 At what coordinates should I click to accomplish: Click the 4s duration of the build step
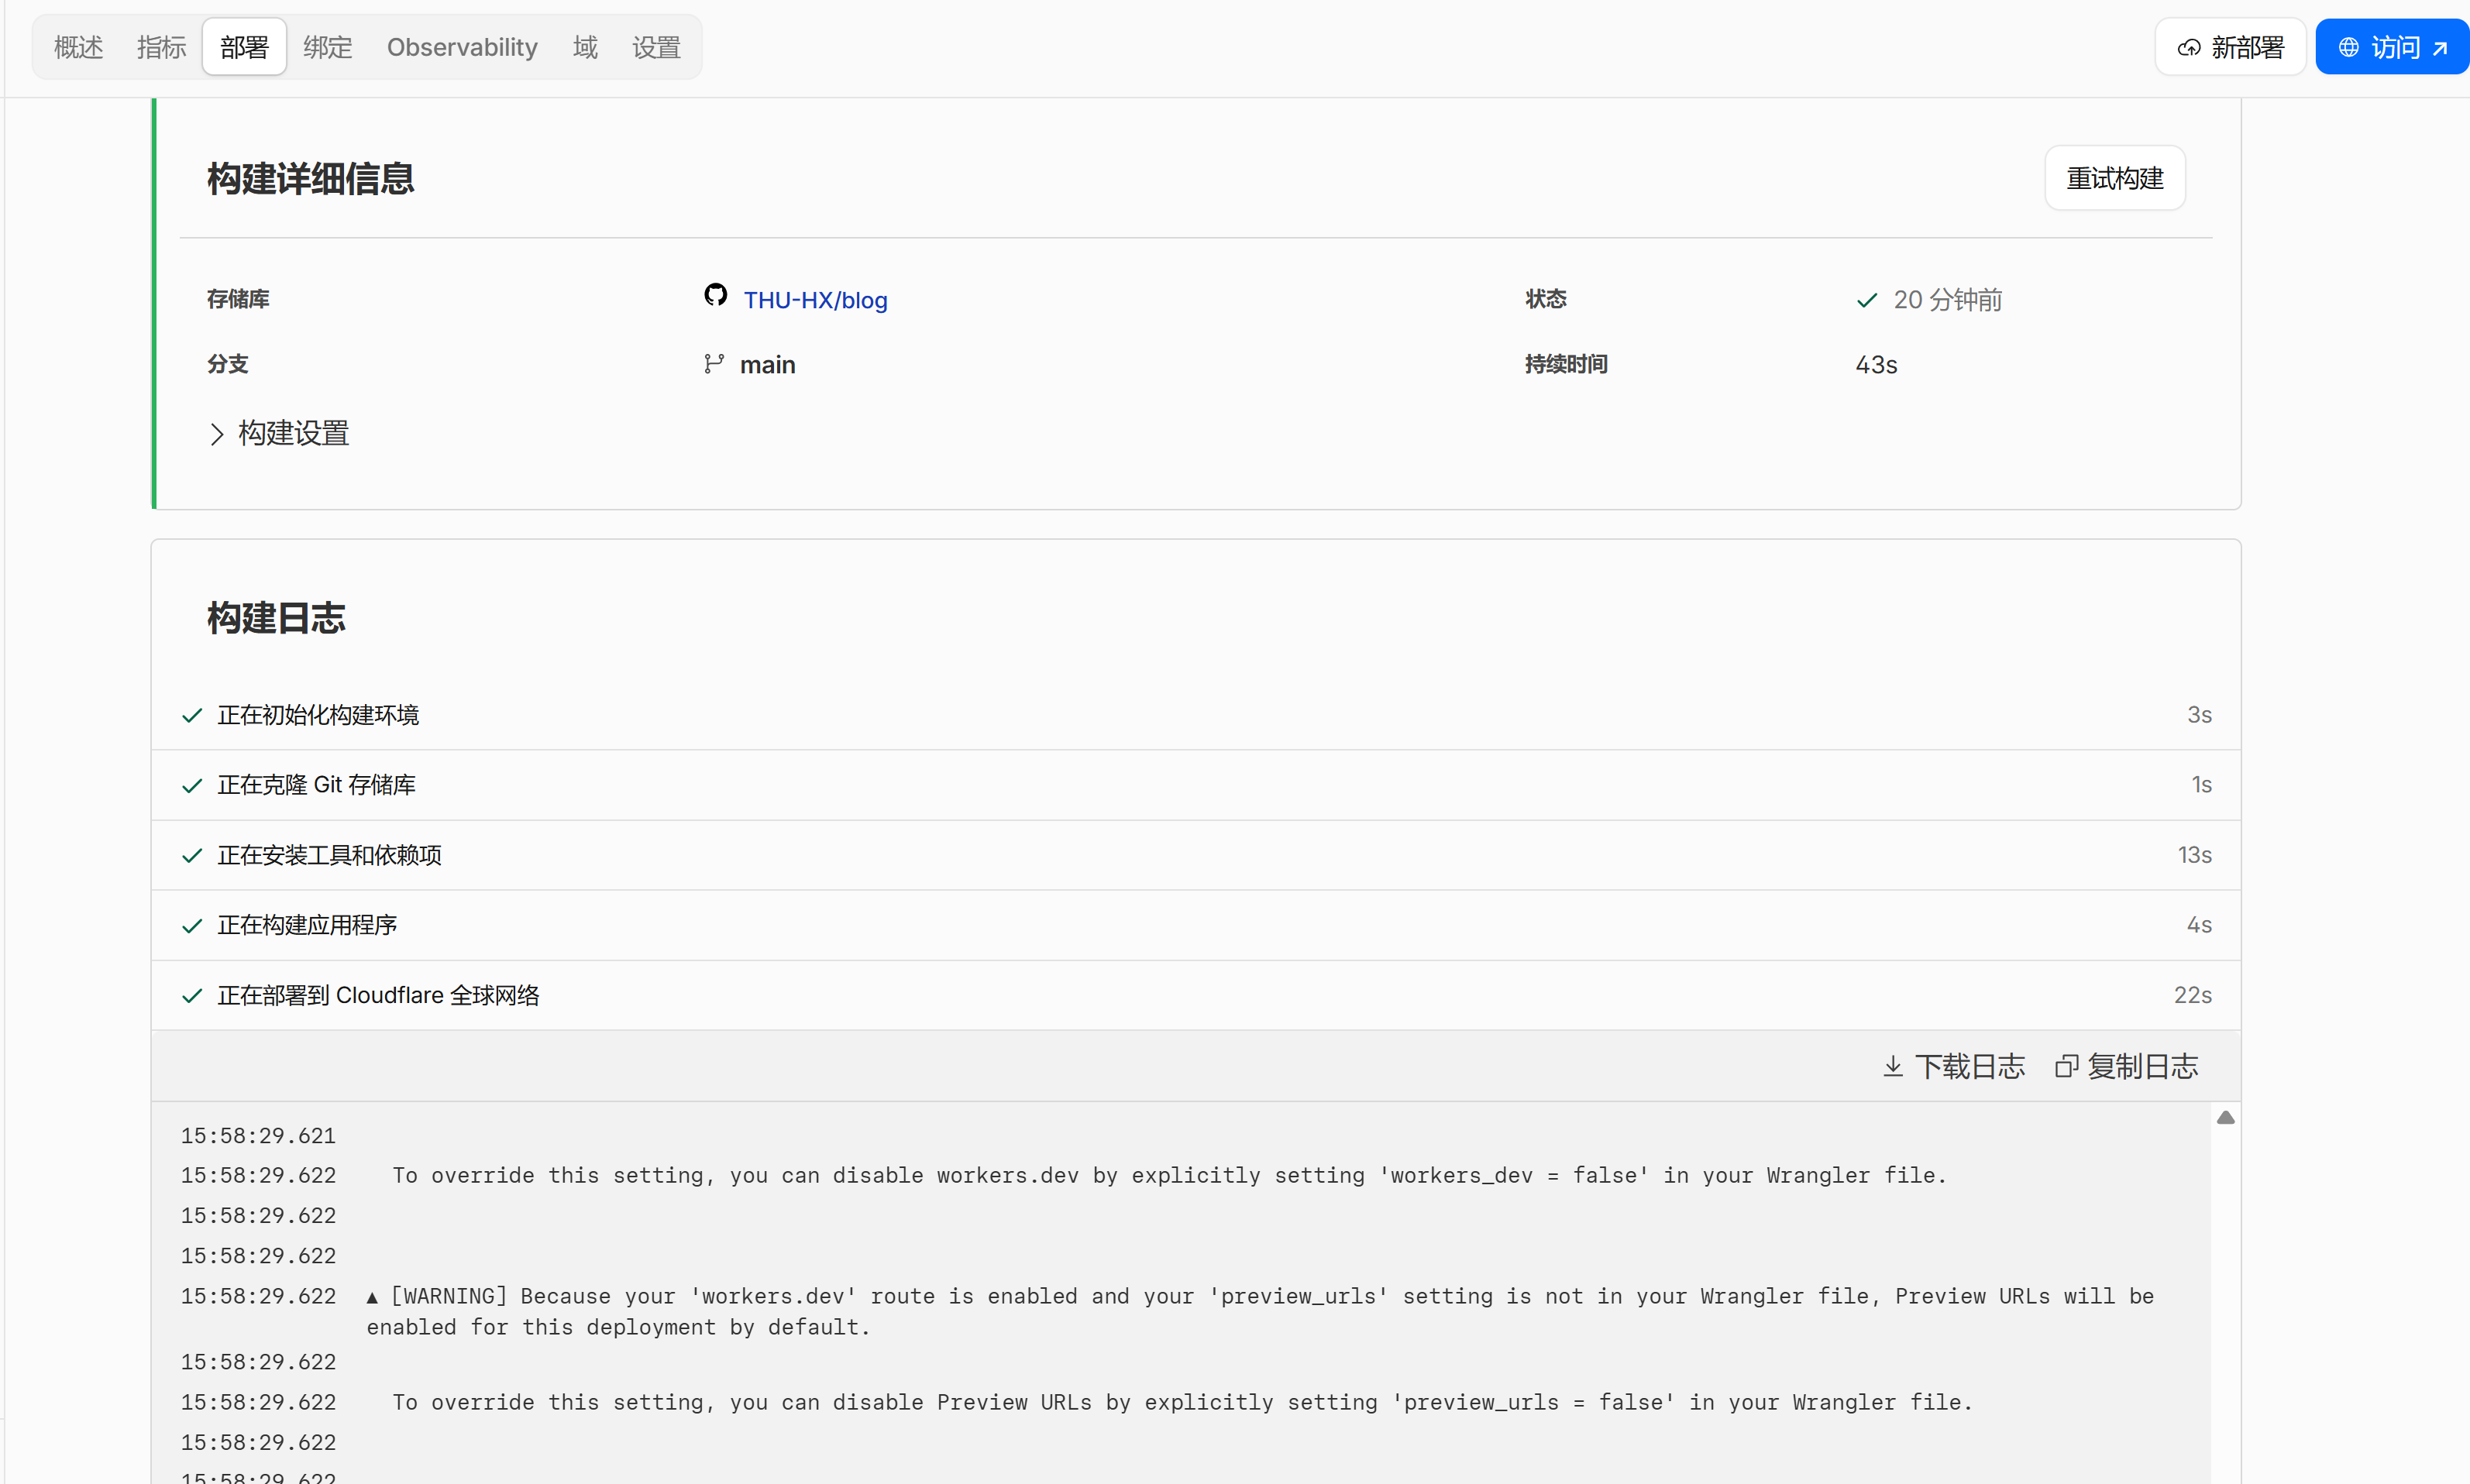coord(2199,925)
